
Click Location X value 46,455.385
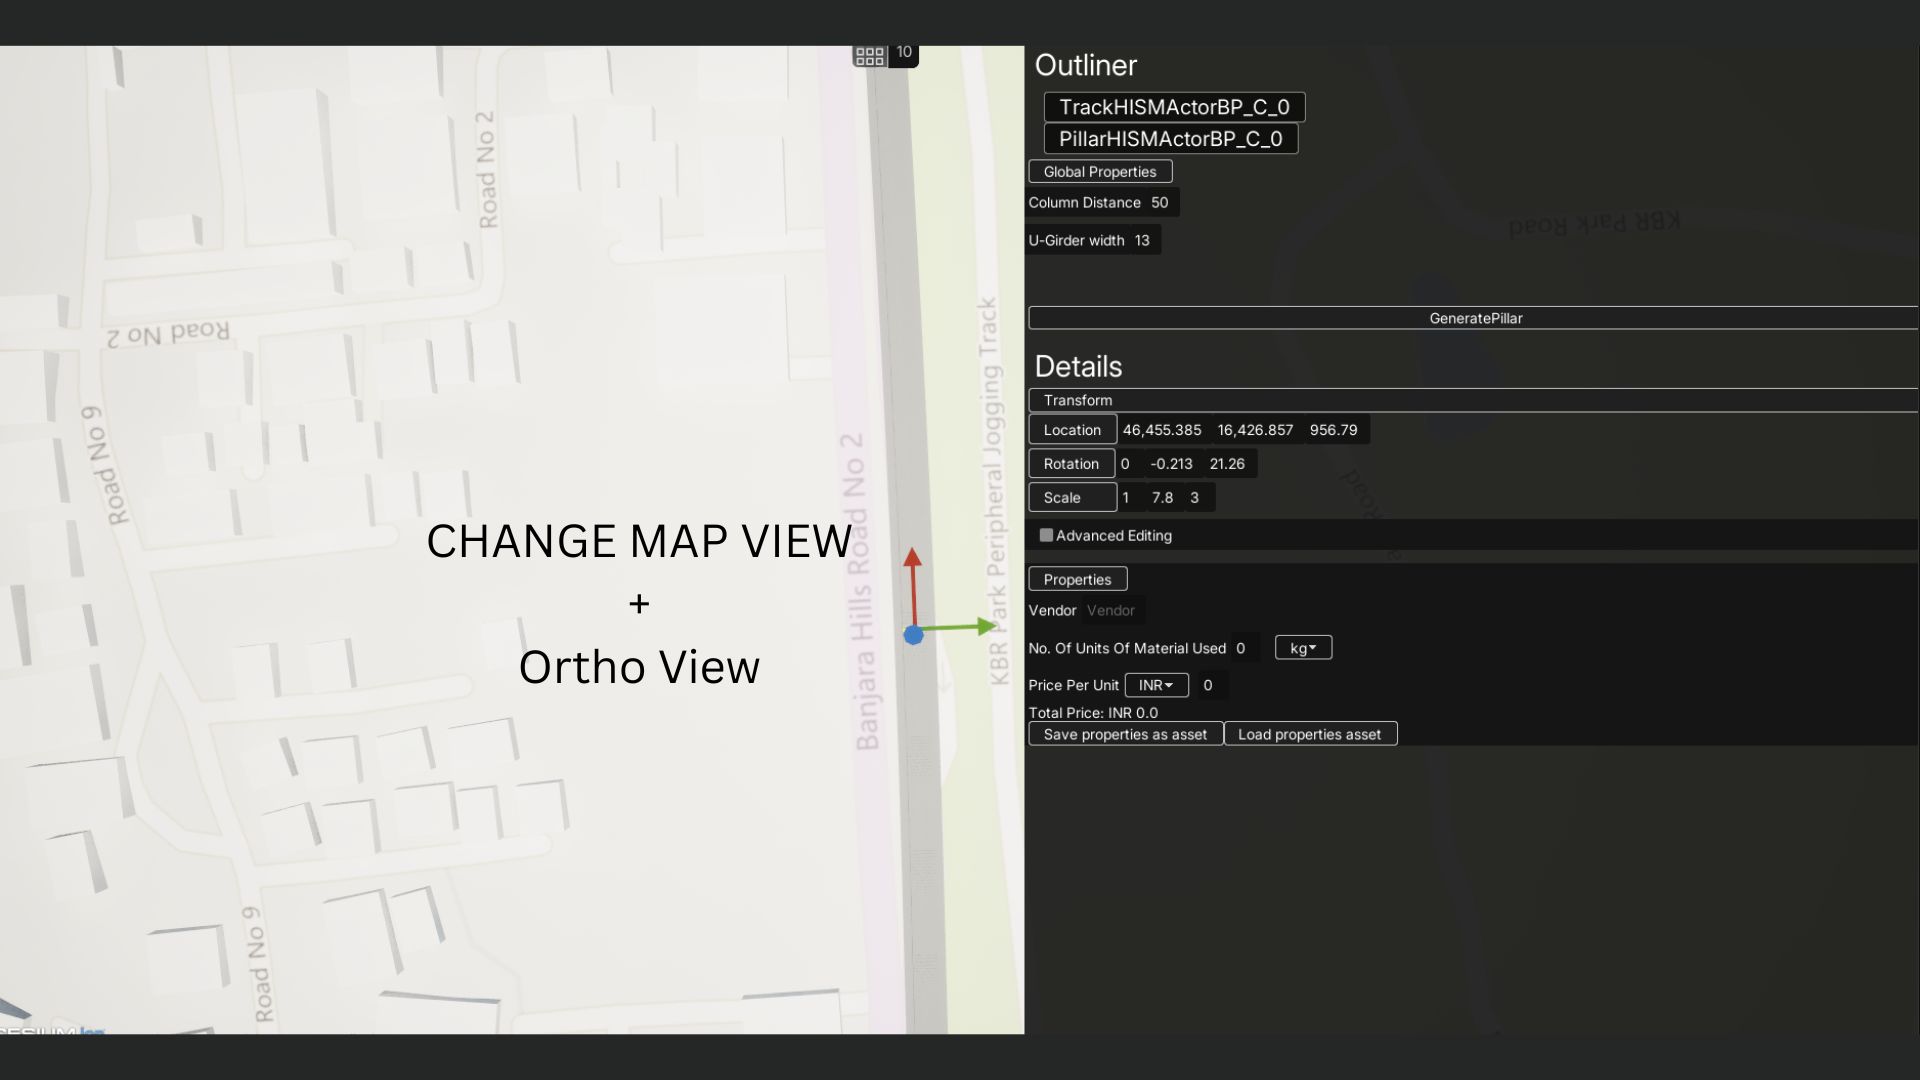[1162, 430]
